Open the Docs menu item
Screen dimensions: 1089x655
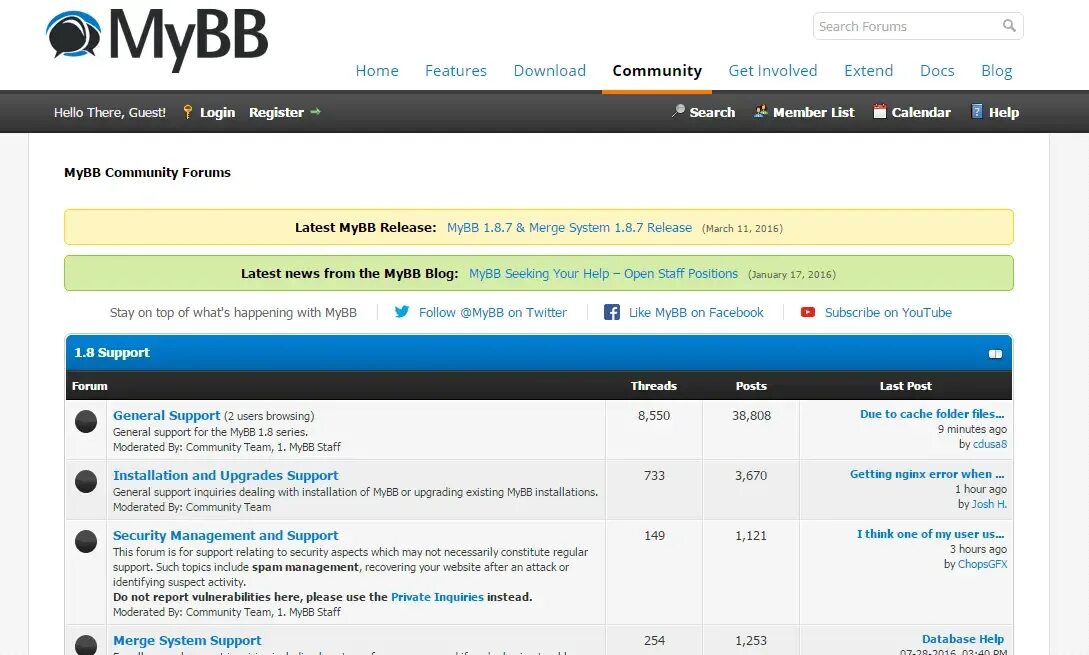point(937,70)
